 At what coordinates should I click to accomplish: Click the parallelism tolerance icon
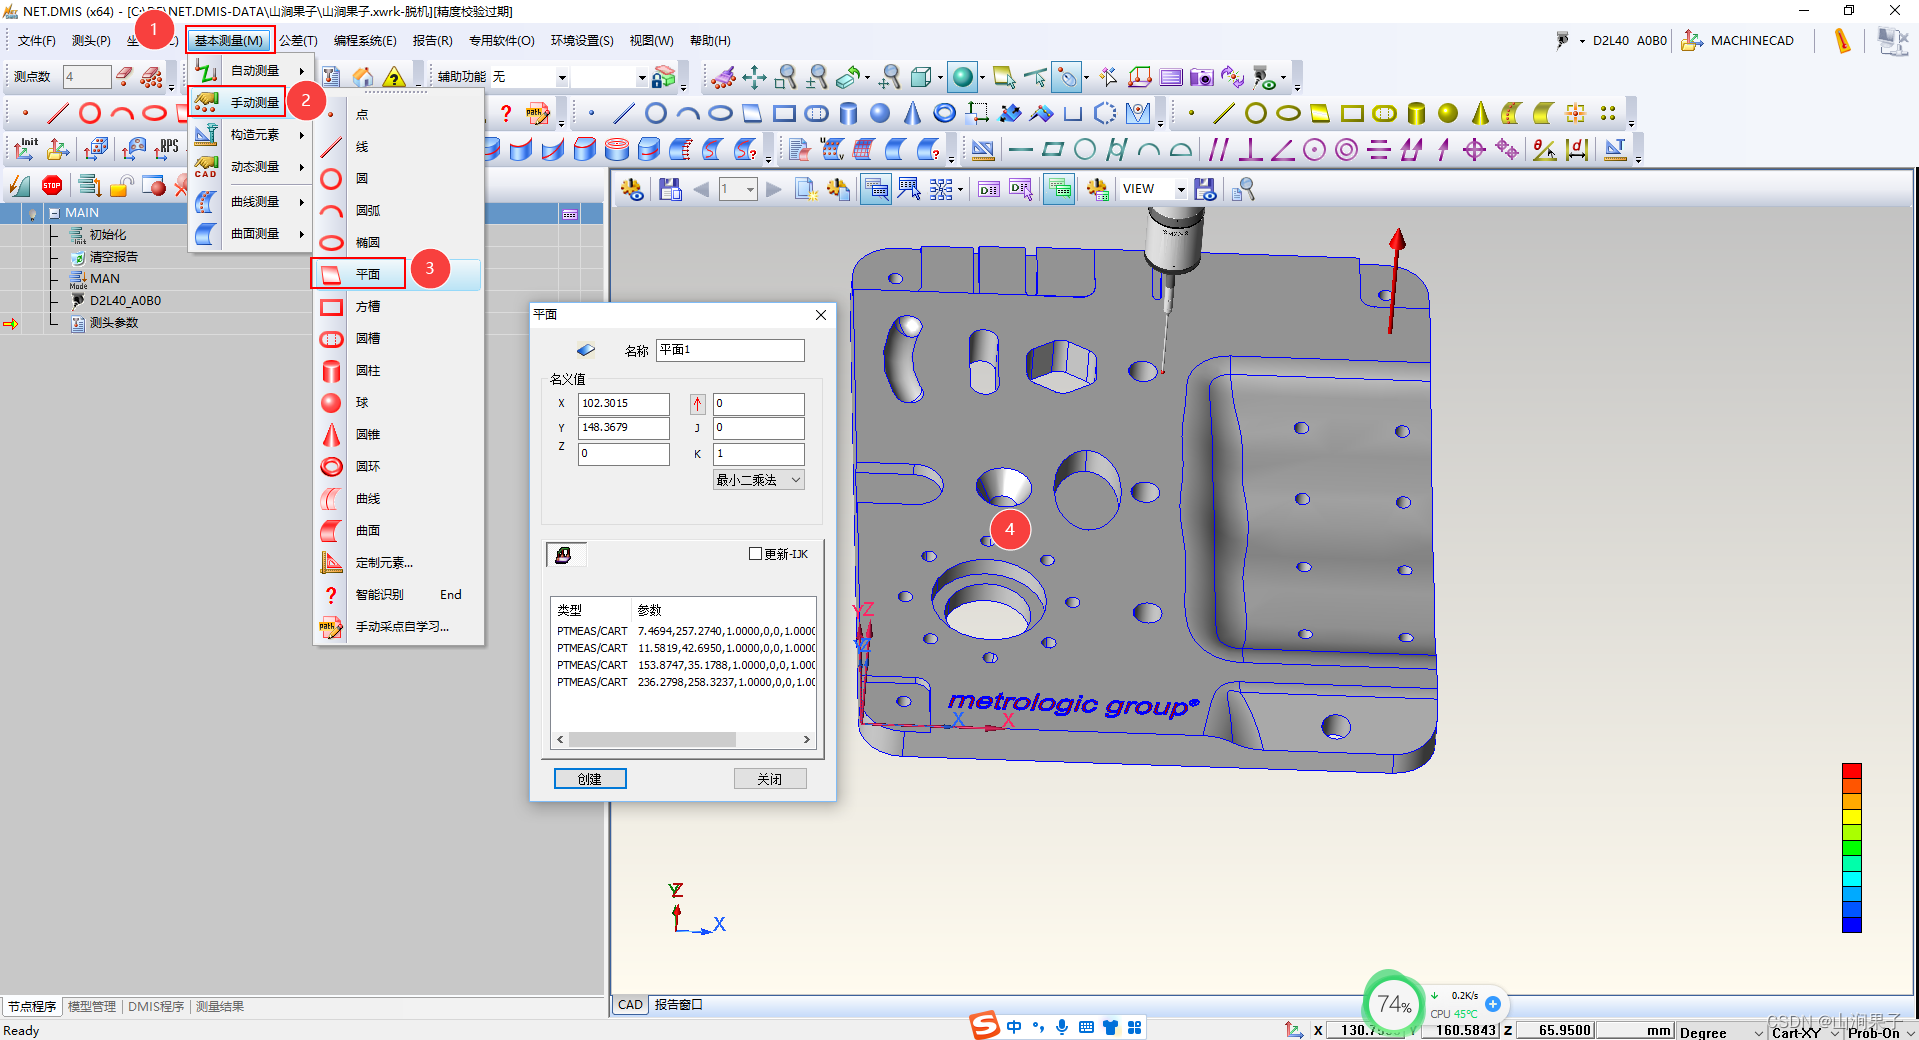point(1218,150)
